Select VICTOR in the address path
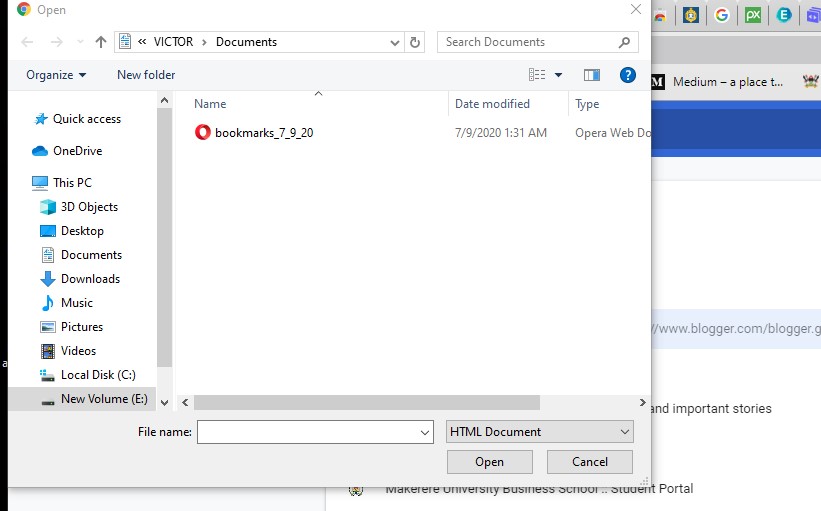 [x=173, y=42]
